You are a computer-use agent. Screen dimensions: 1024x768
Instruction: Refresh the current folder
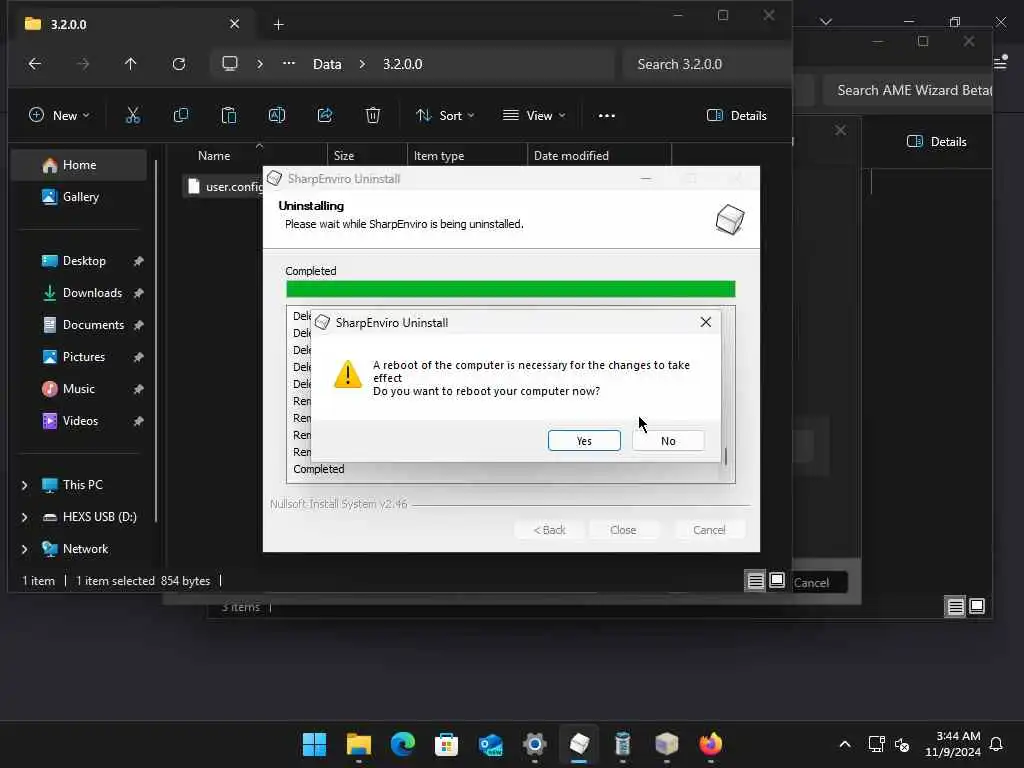[x=179, y=64]
